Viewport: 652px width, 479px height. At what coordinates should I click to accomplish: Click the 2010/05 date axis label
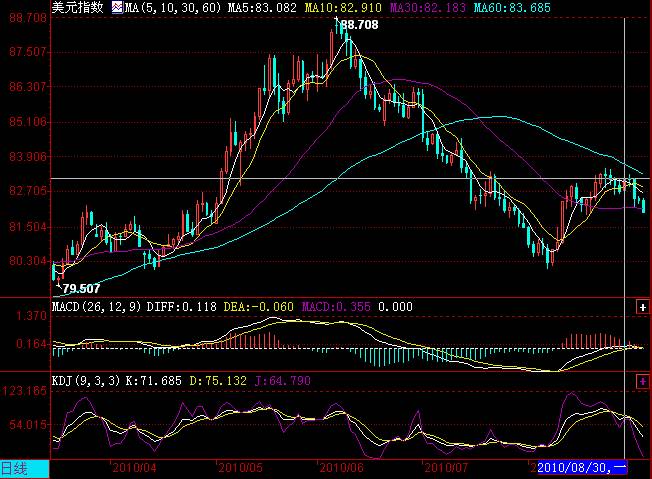coord(240,468)
